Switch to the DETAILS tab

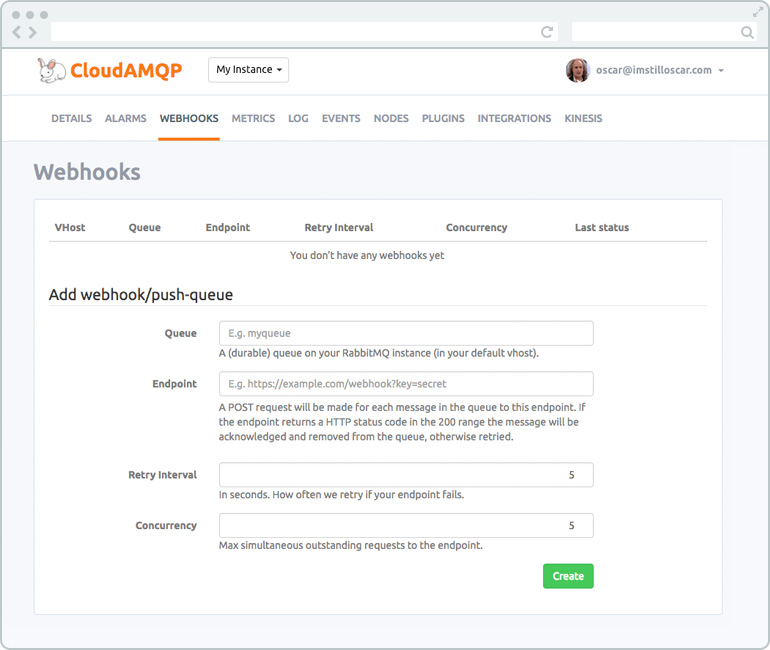tap(72, 118)
